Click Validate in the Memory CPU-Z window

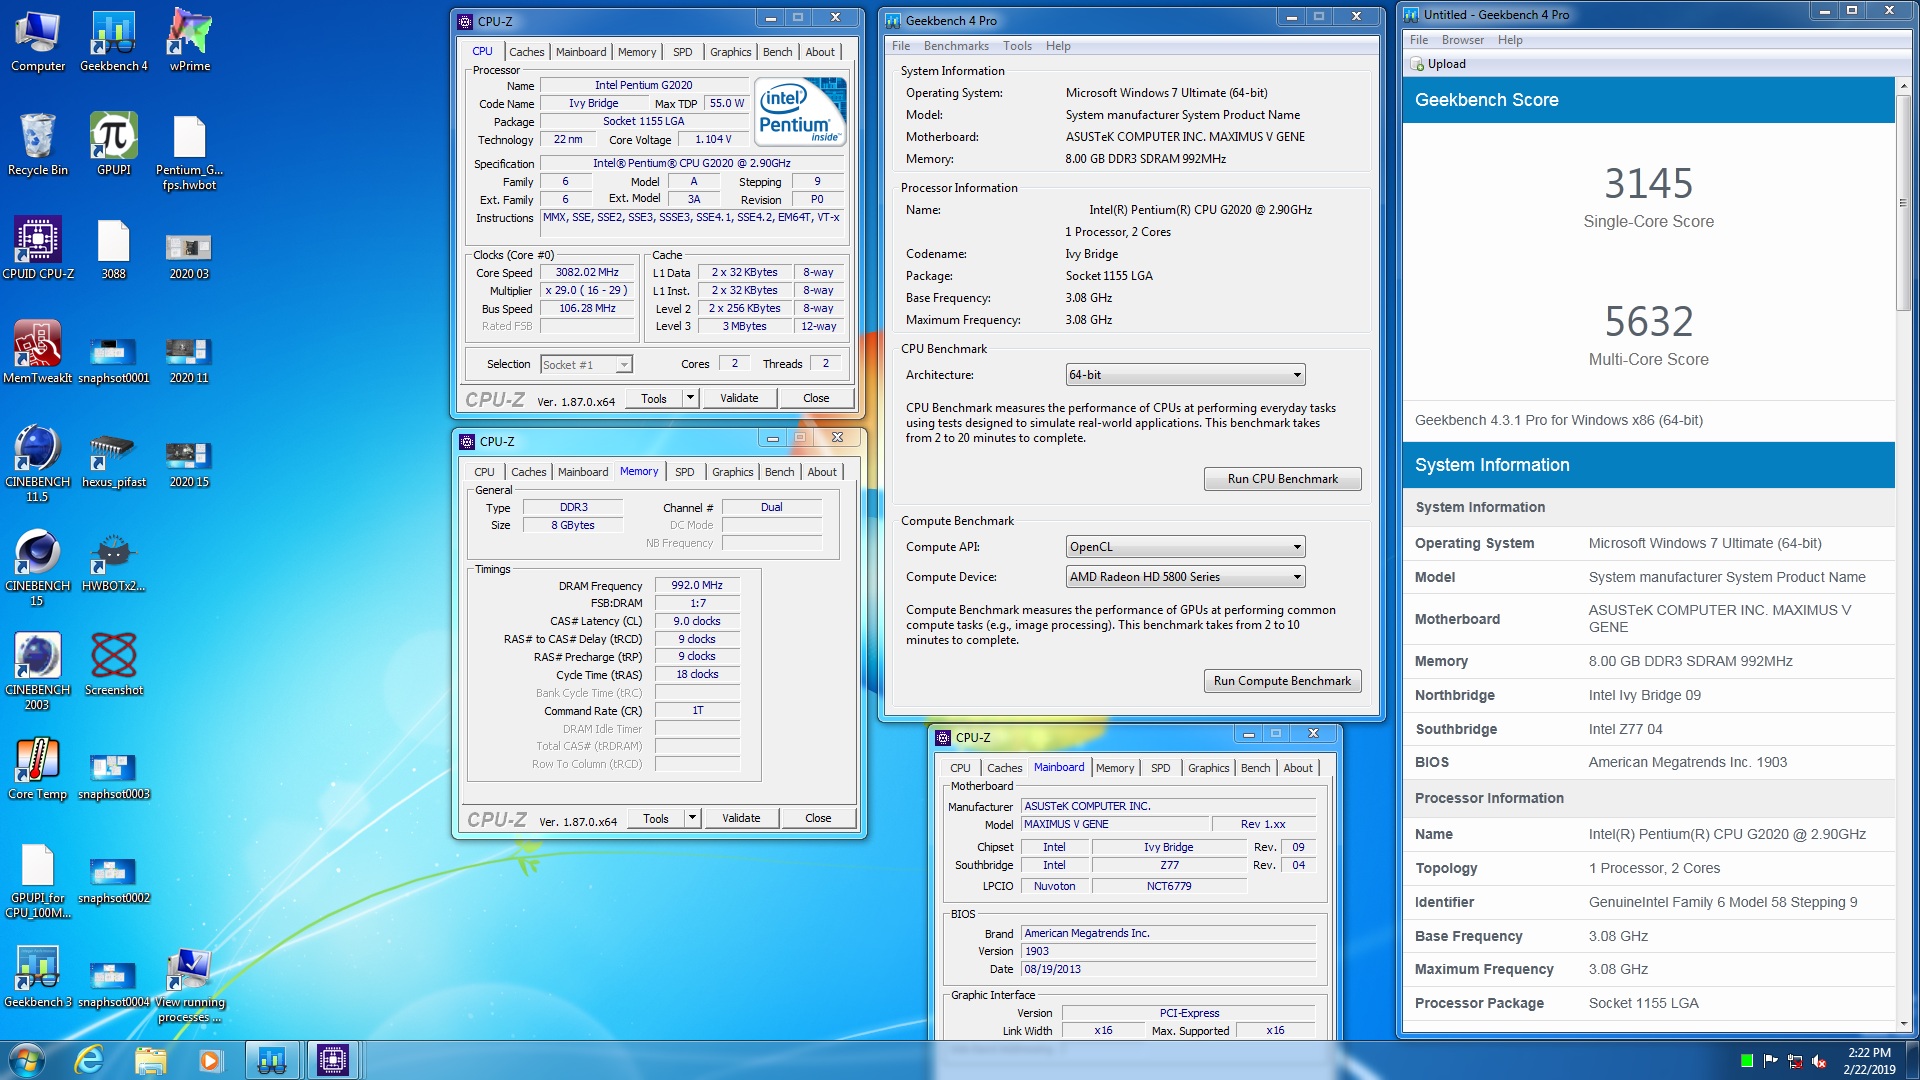[x=741, y=818]
